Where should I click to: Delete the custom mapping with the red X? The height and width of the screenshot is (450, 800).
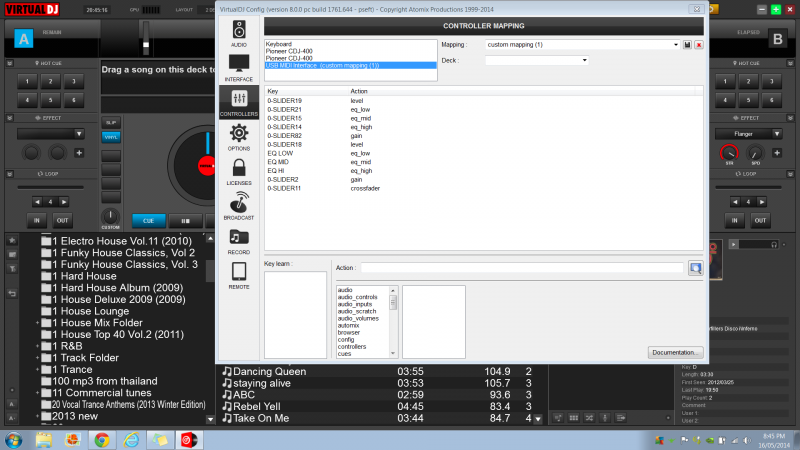point(699,45)
